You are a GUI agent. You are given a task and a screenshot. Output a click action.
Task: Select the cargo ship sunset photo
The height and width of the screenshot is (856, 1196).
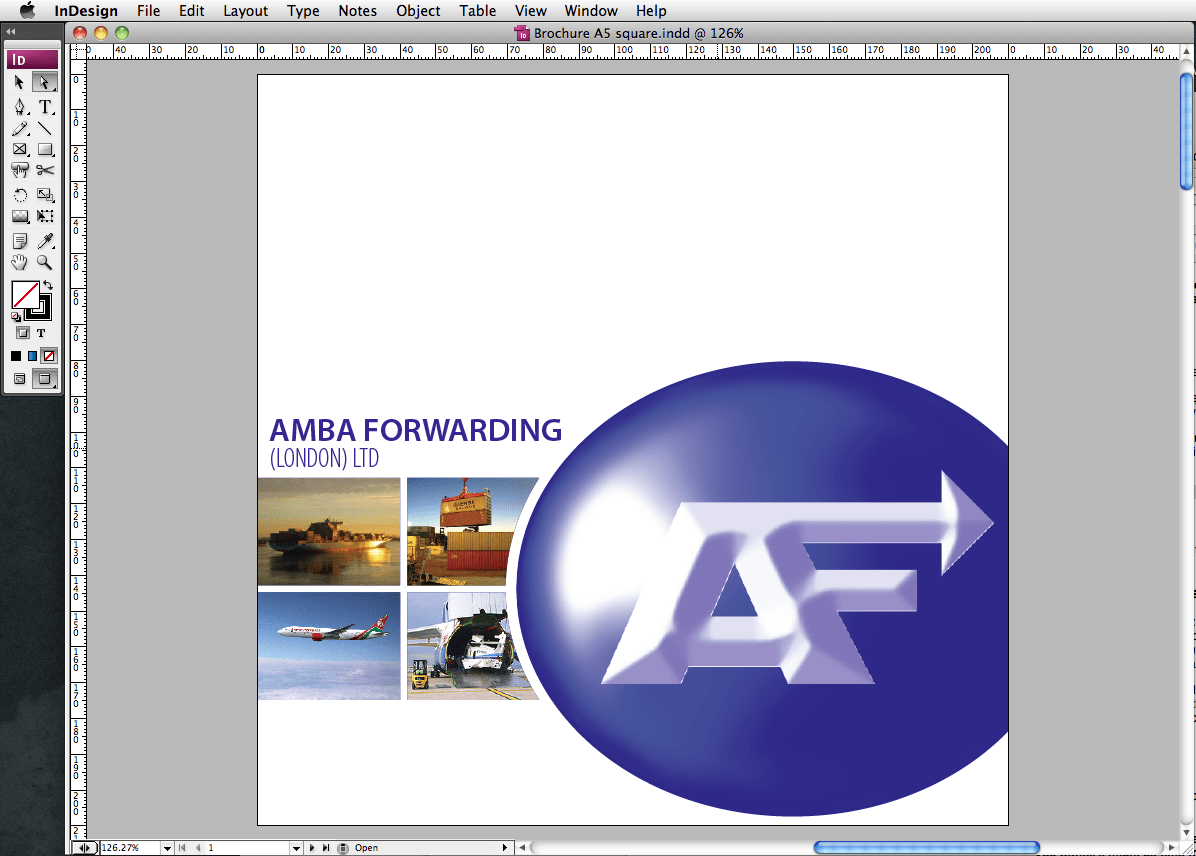pos(329,531)
